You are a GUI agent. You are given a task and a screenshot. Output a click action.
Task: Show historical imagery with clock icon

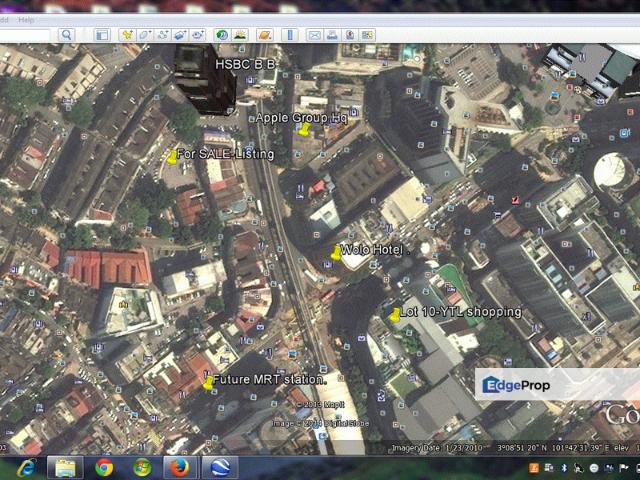pyautogui.click(x=222, y=34)
